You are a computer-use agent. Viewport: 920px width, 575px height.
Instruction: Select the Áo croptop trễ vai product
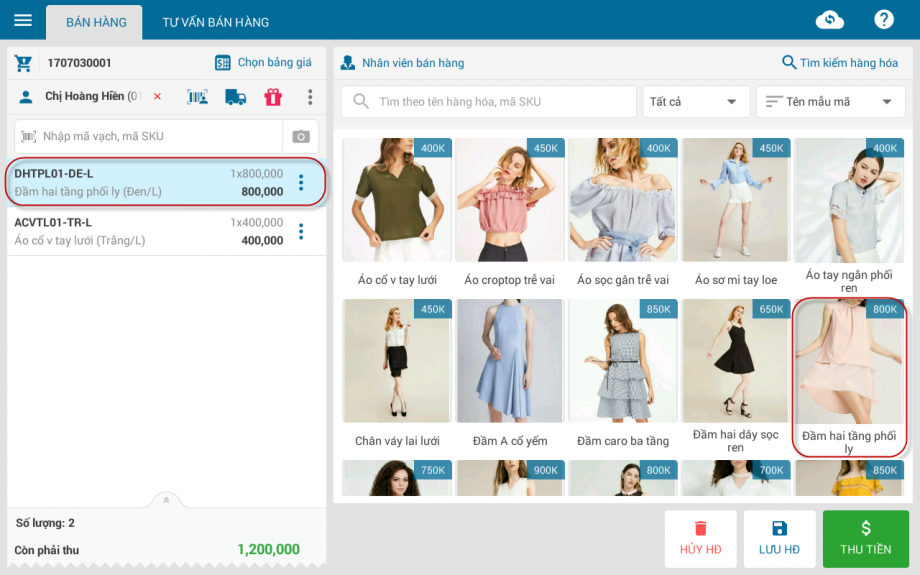point(510,214)
